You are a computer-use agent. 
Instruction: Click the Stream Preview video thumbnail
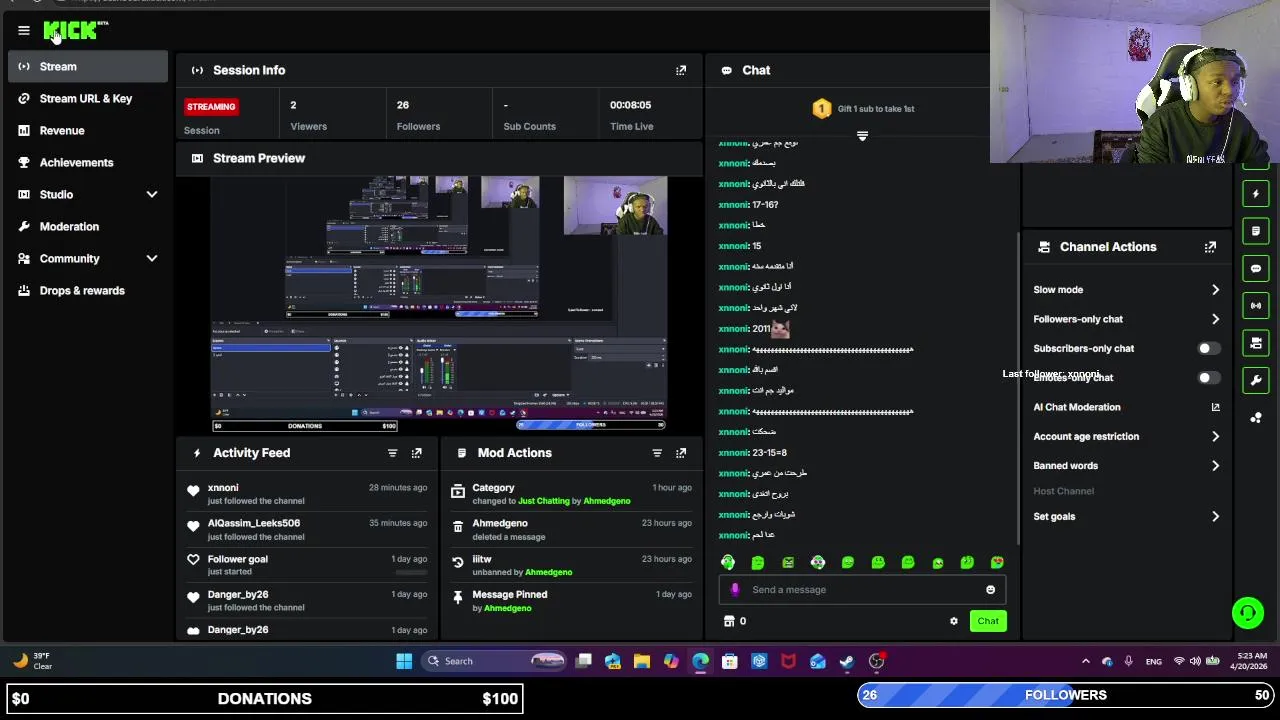[439, 304]
